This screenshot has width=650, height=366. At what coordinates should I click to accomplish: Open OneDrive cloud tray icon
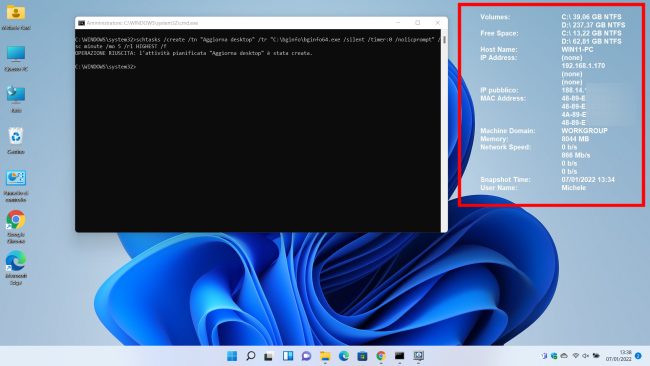point(564,356)
